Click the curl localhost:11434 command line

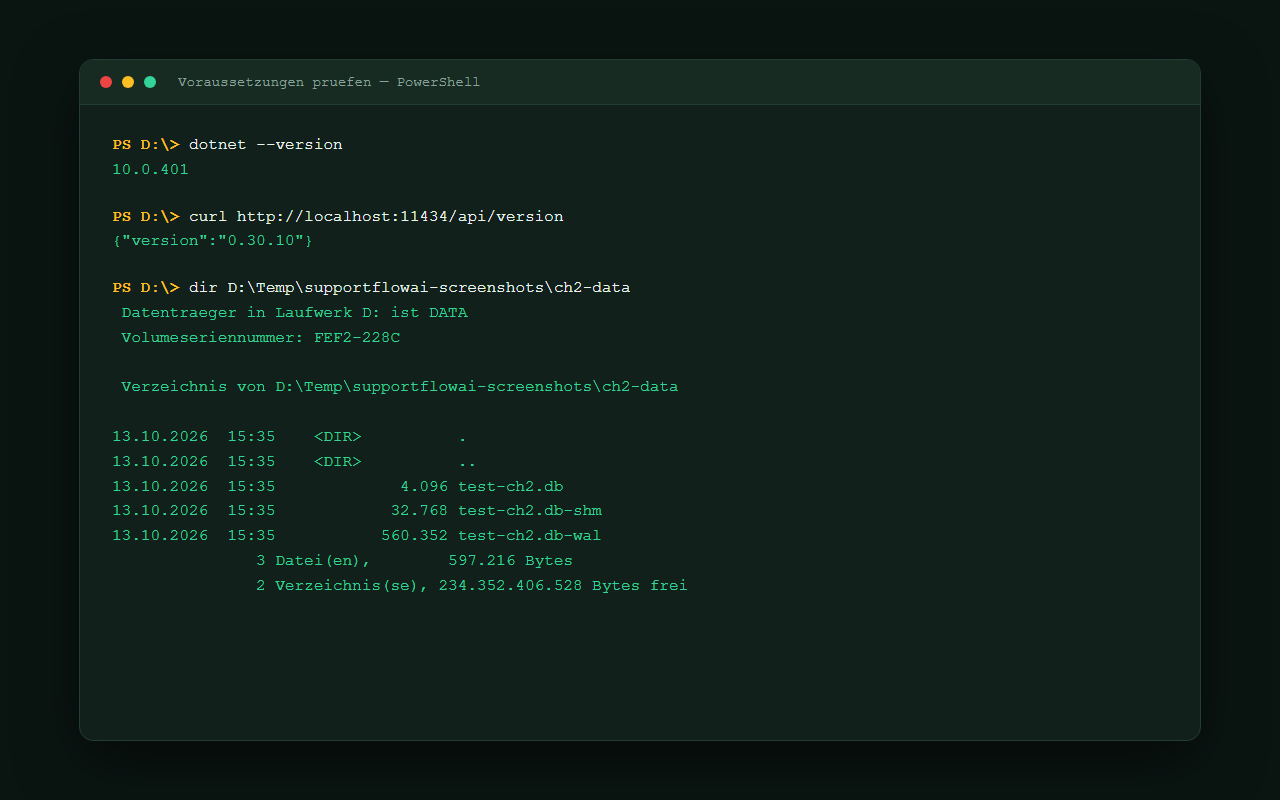(376, 217)
